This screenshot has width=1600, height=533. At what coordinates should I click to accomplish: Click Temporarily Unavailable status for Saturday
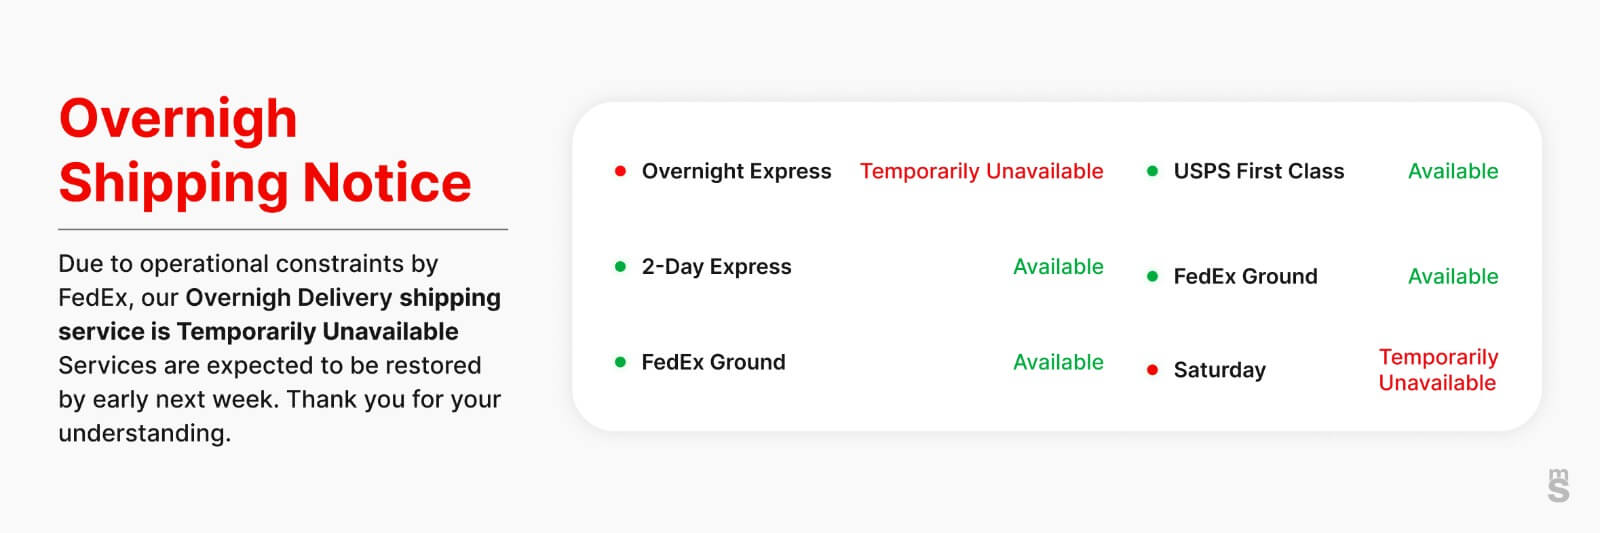click(1438, 370)
